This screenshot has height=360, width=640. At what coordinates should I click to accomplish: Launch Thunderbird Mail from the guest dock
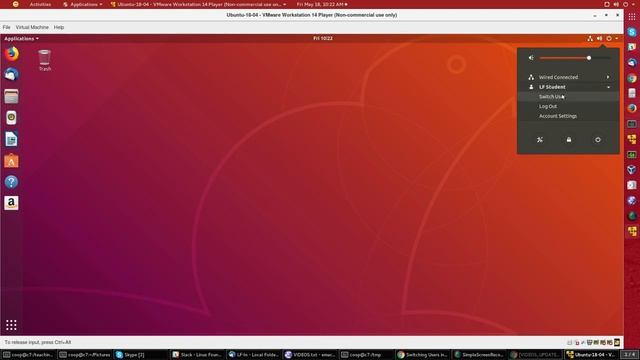[11, 75]
